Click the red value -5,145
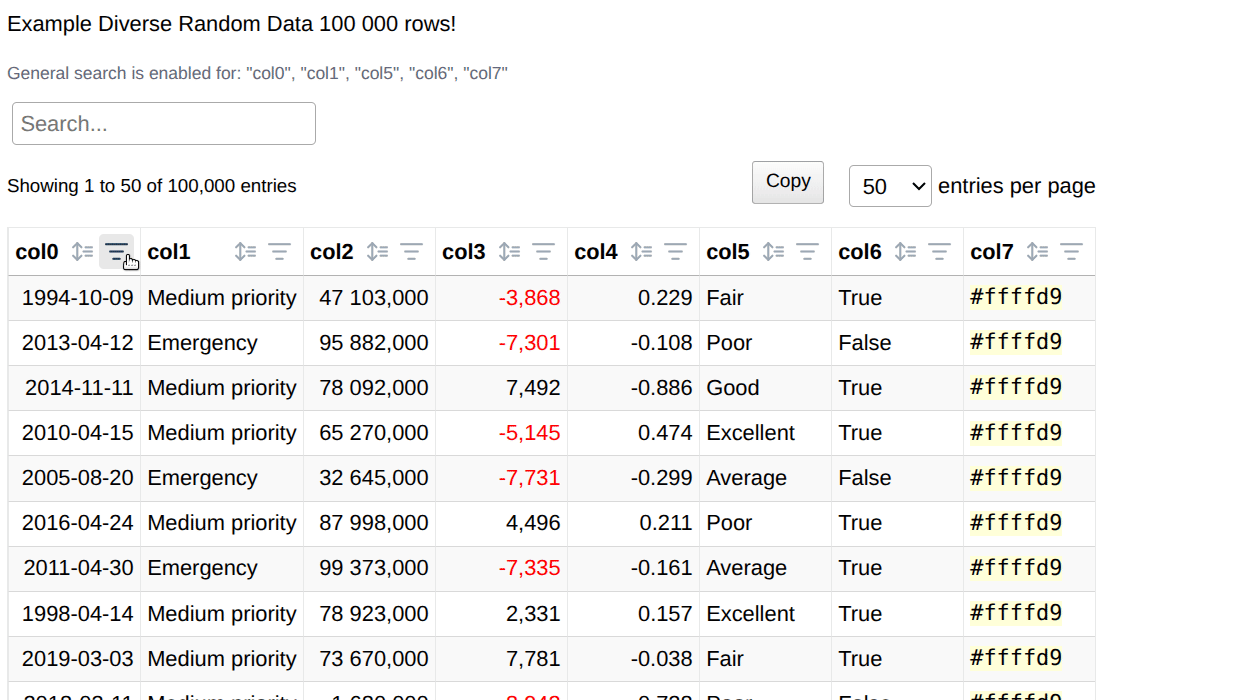The image size is (1250, 700). point(529,432)
